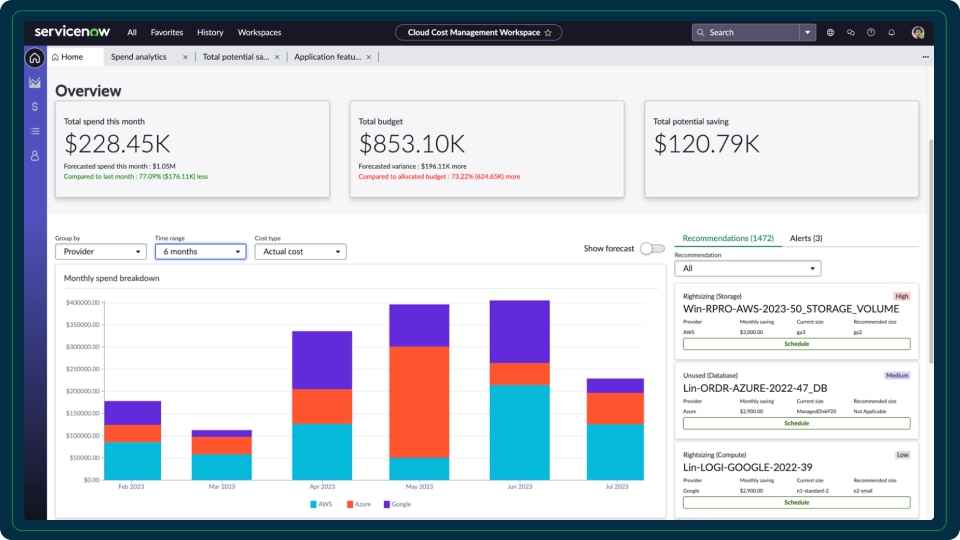The width and height of the screenshot is (960, 540).
Task: Open the help question mark icon
Action: 871,32
